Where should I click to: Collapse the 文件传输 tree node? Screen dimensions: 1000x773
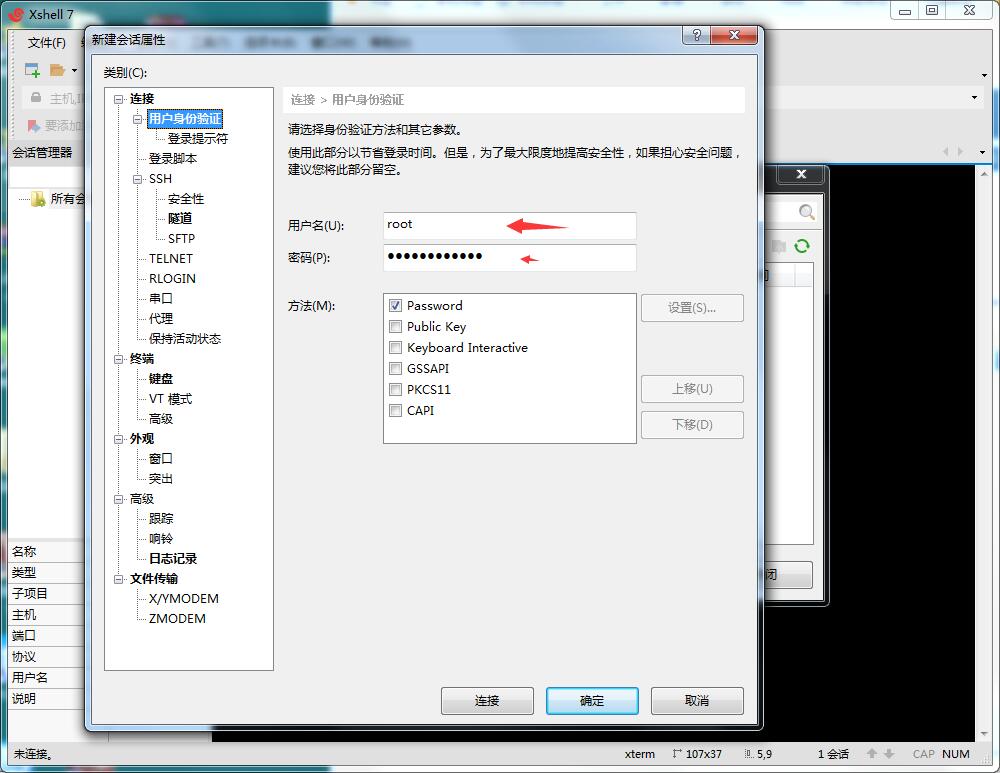click(x=119, y=579)
